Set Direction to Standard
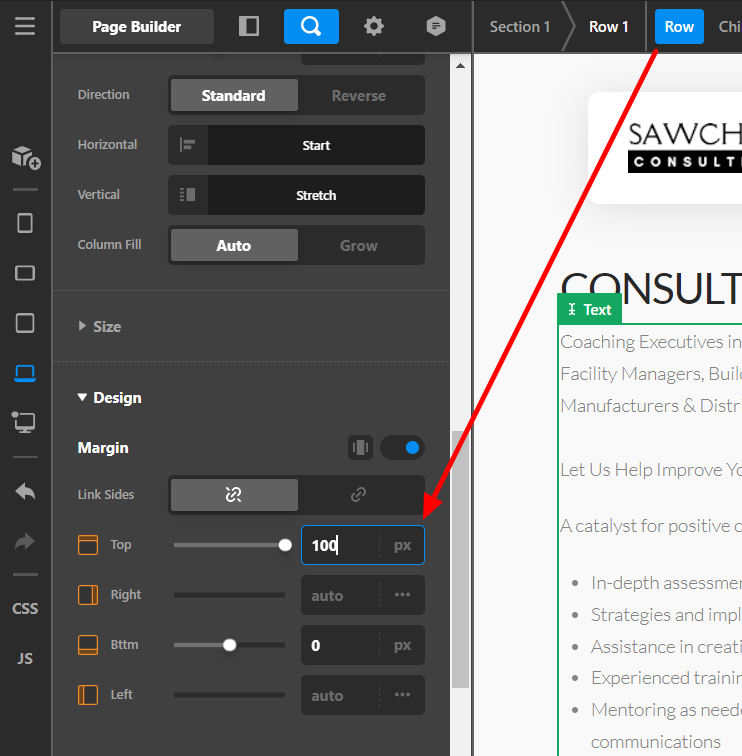Image resolution: width=742 pixels, height=756 pixels. point(234,95)
